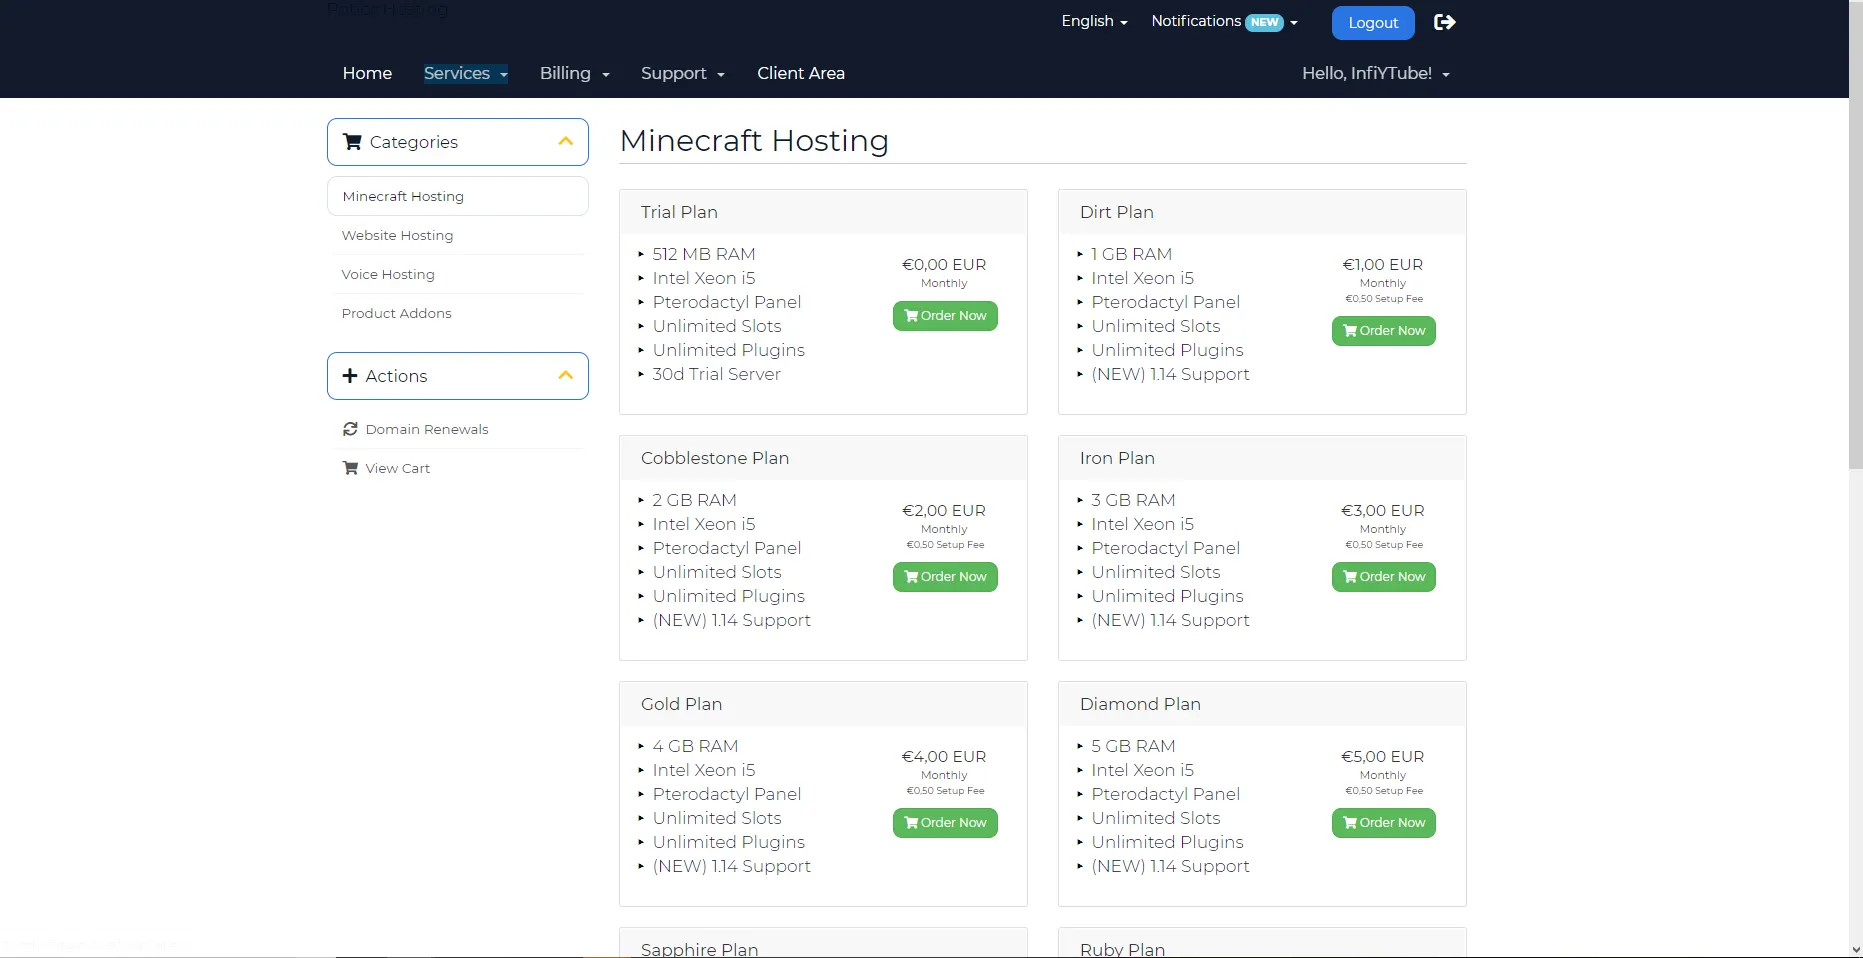This screenshot has width=1863, height=958.
Task: Click the Domain Renewals refresh icon
Action: tap(350, 429)
